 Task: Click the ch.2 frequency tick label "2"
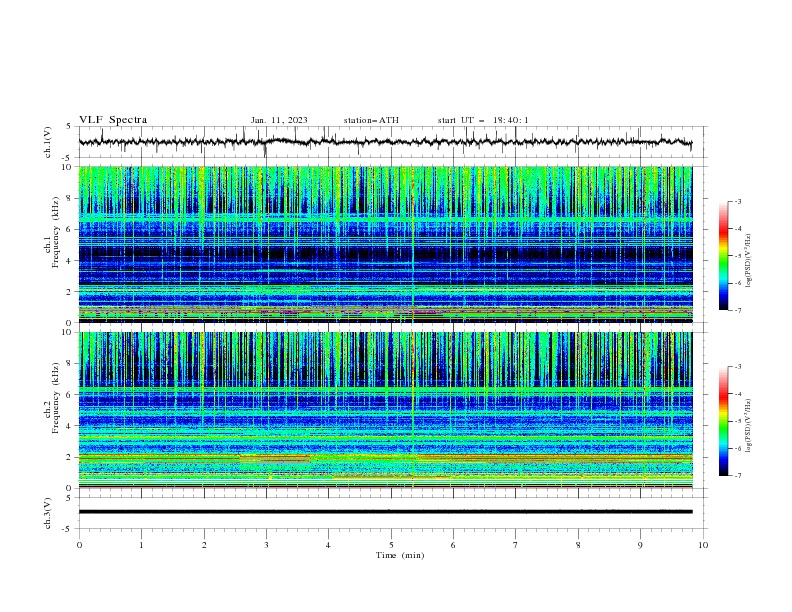70,457
